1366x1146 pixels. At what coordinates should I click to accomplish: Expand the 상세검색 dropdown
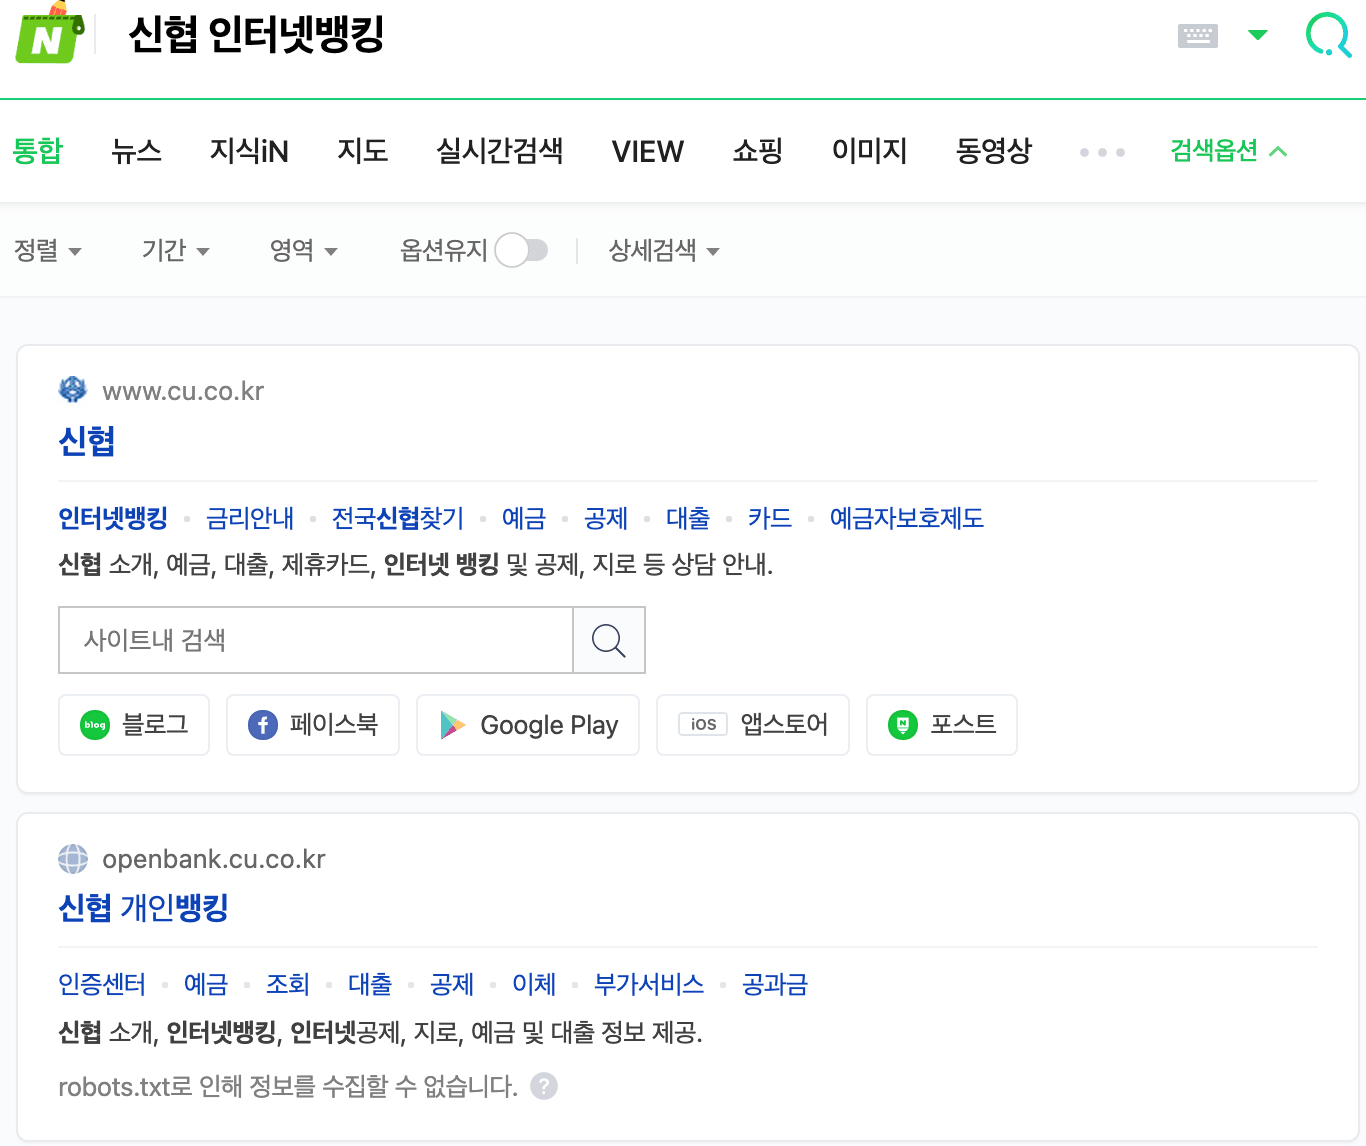(x=664, y=250)
